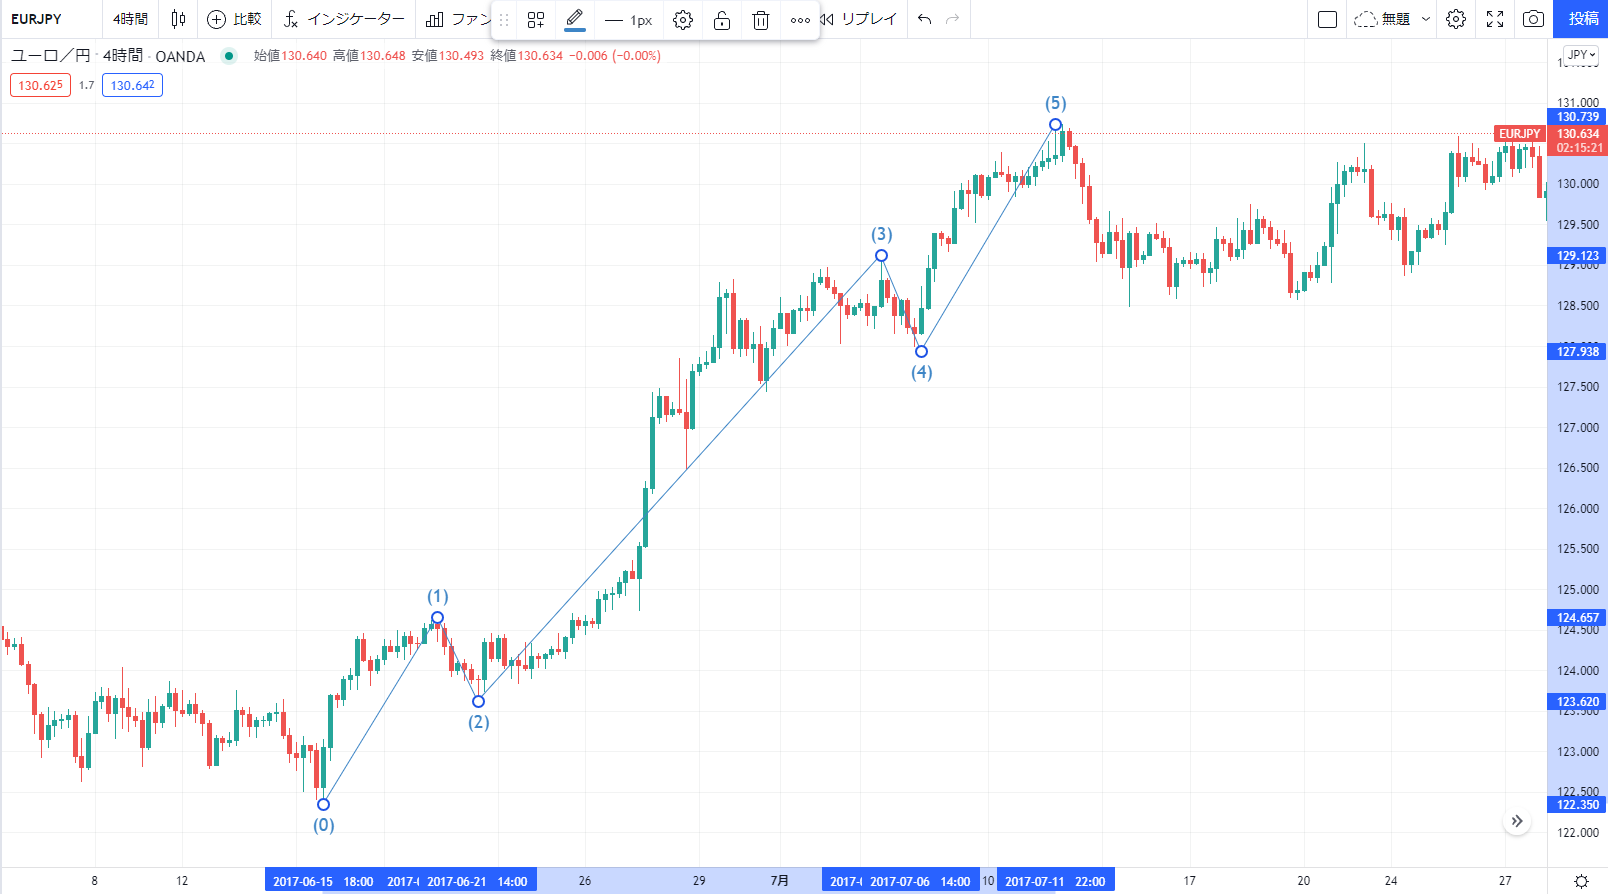This screenshot has width=1608, height=894.
Task: Select wave point (2) anchor circle
Action: click(479, 701)
